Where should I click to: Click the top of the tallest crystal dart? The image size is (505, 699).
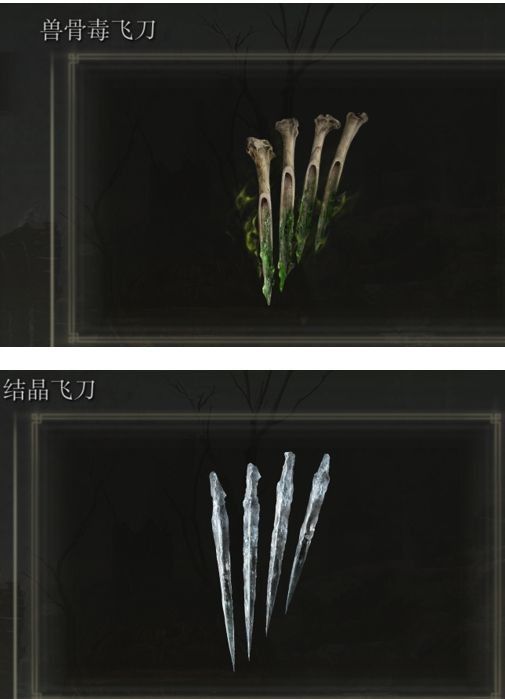(x=289, y=458)
